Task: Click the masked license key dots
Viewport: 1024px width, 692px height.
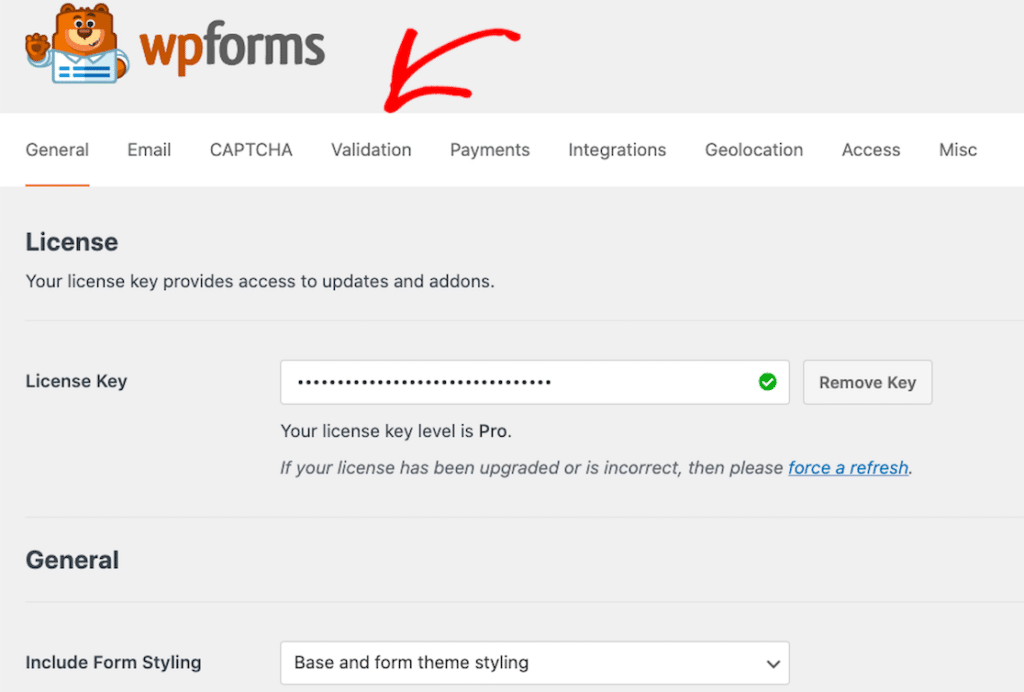Action: [420, 382]
